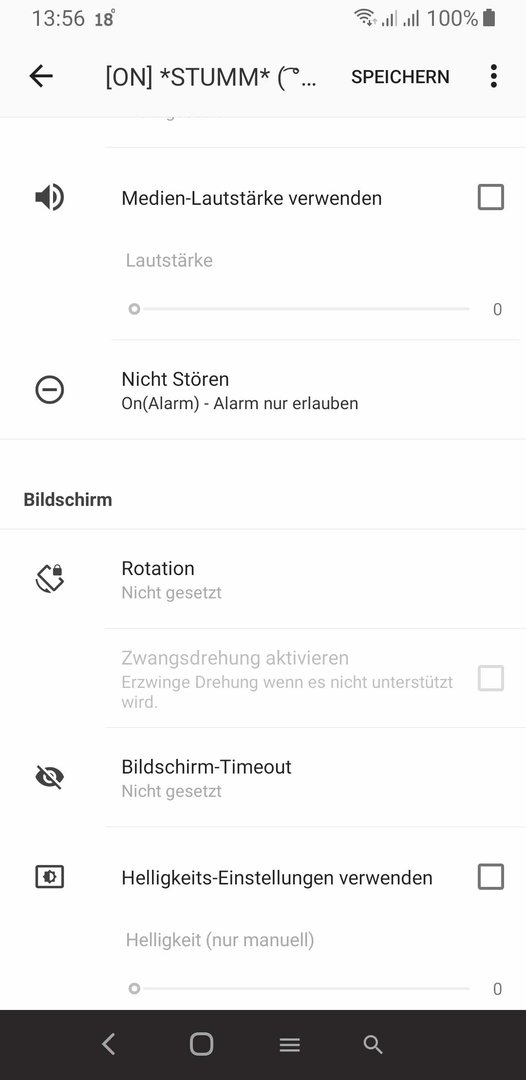Tap the brightness settings icon
526x1080 pixels.
click(50, 877)
